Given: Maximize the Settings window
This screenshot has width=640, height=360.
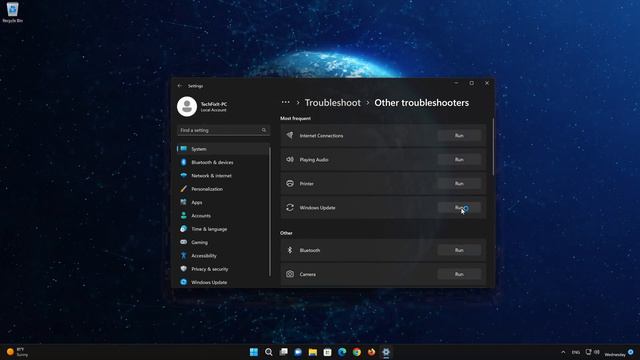Looking at the screenshot, I should pos(471,83).
